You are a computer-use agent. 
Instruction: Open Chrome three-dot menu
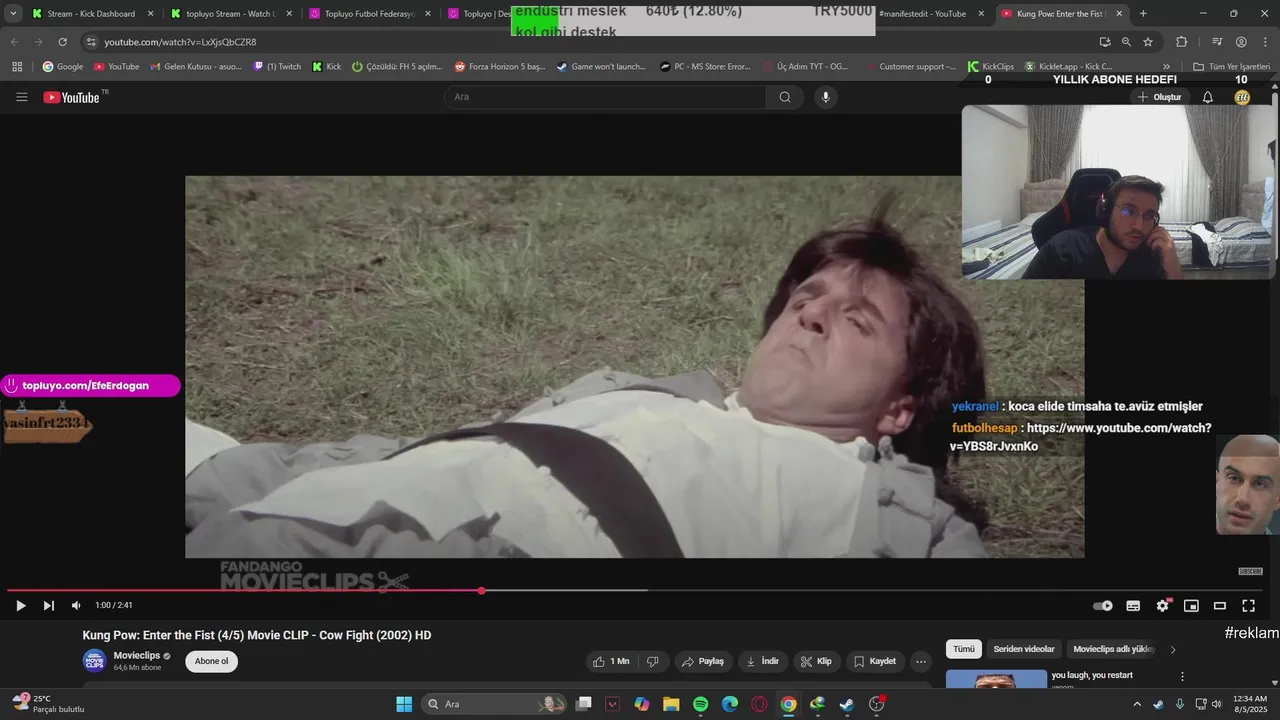[x=1265, y=42]
